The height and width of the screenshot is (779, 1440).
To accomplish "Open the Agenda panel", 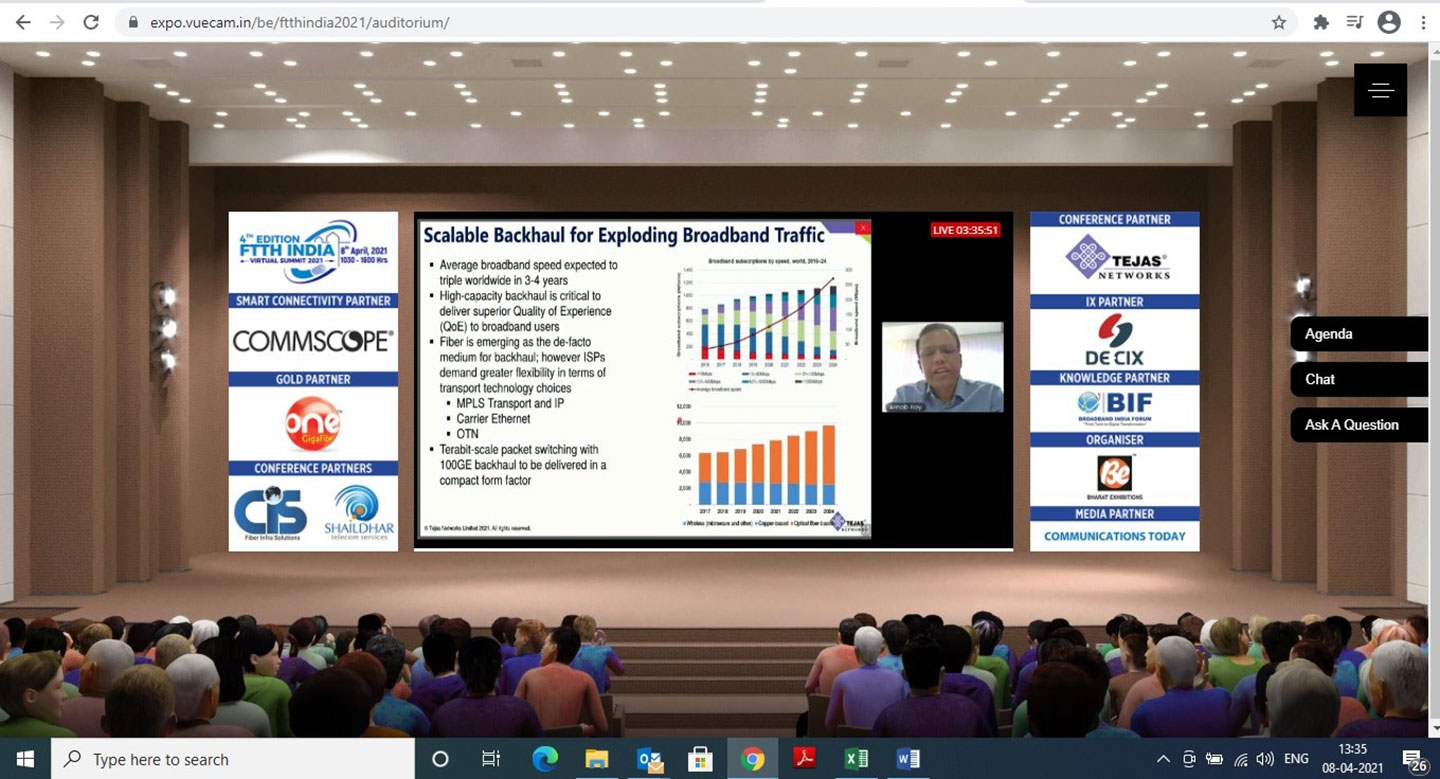I will pos(1359,334).
